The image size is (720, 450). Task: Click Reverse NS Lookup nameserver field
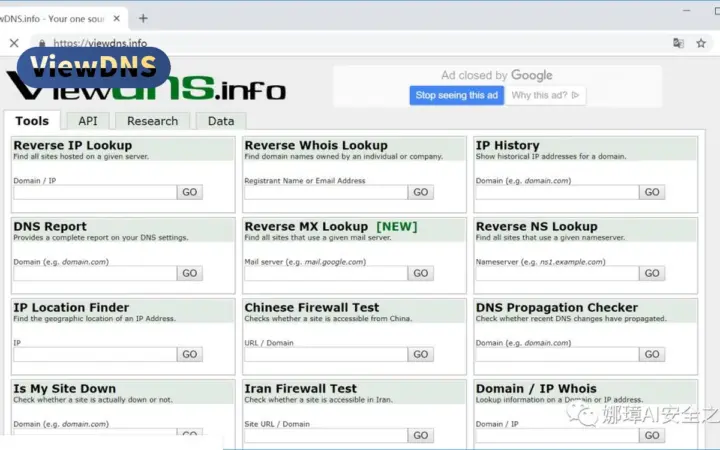pos(557,273)
